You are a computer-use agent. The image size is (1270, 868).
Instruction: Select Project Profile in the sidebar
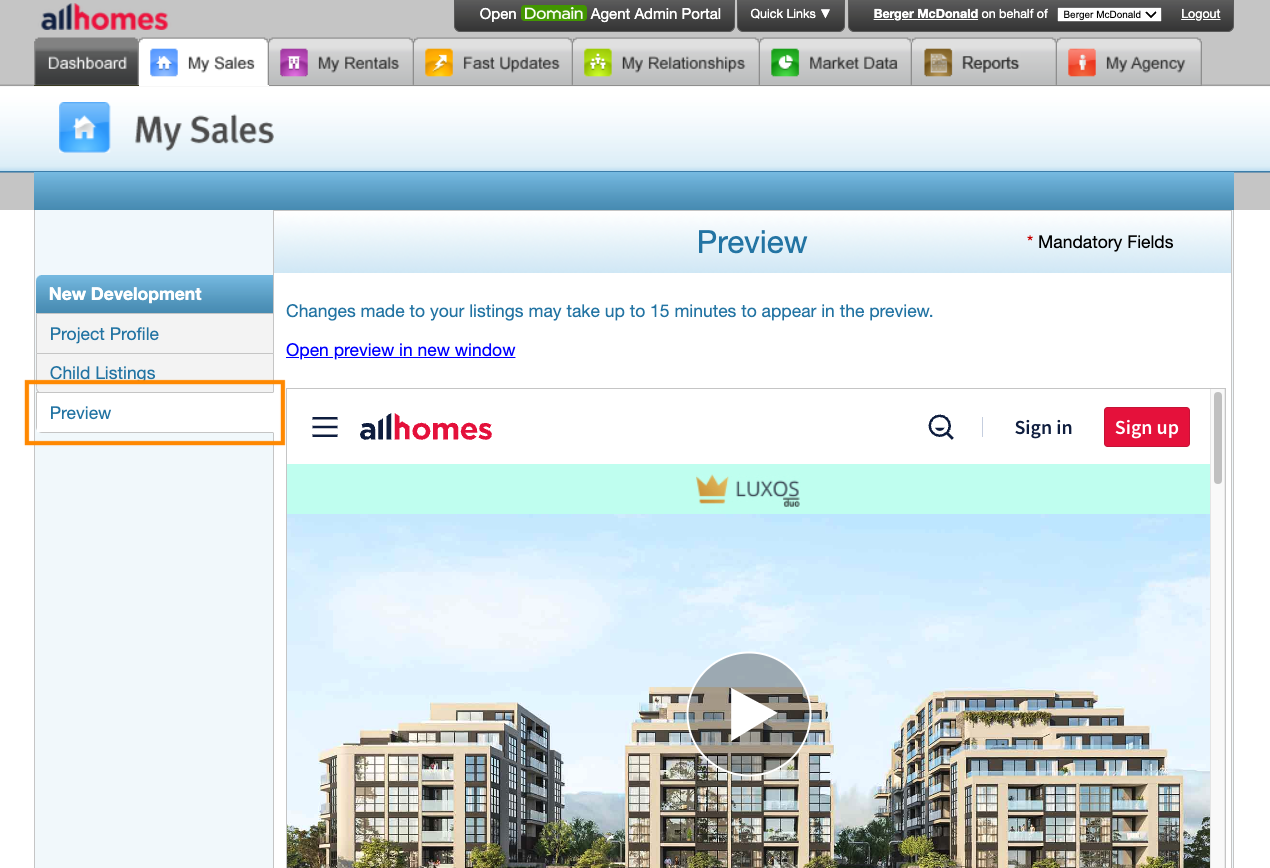point(104,334)
